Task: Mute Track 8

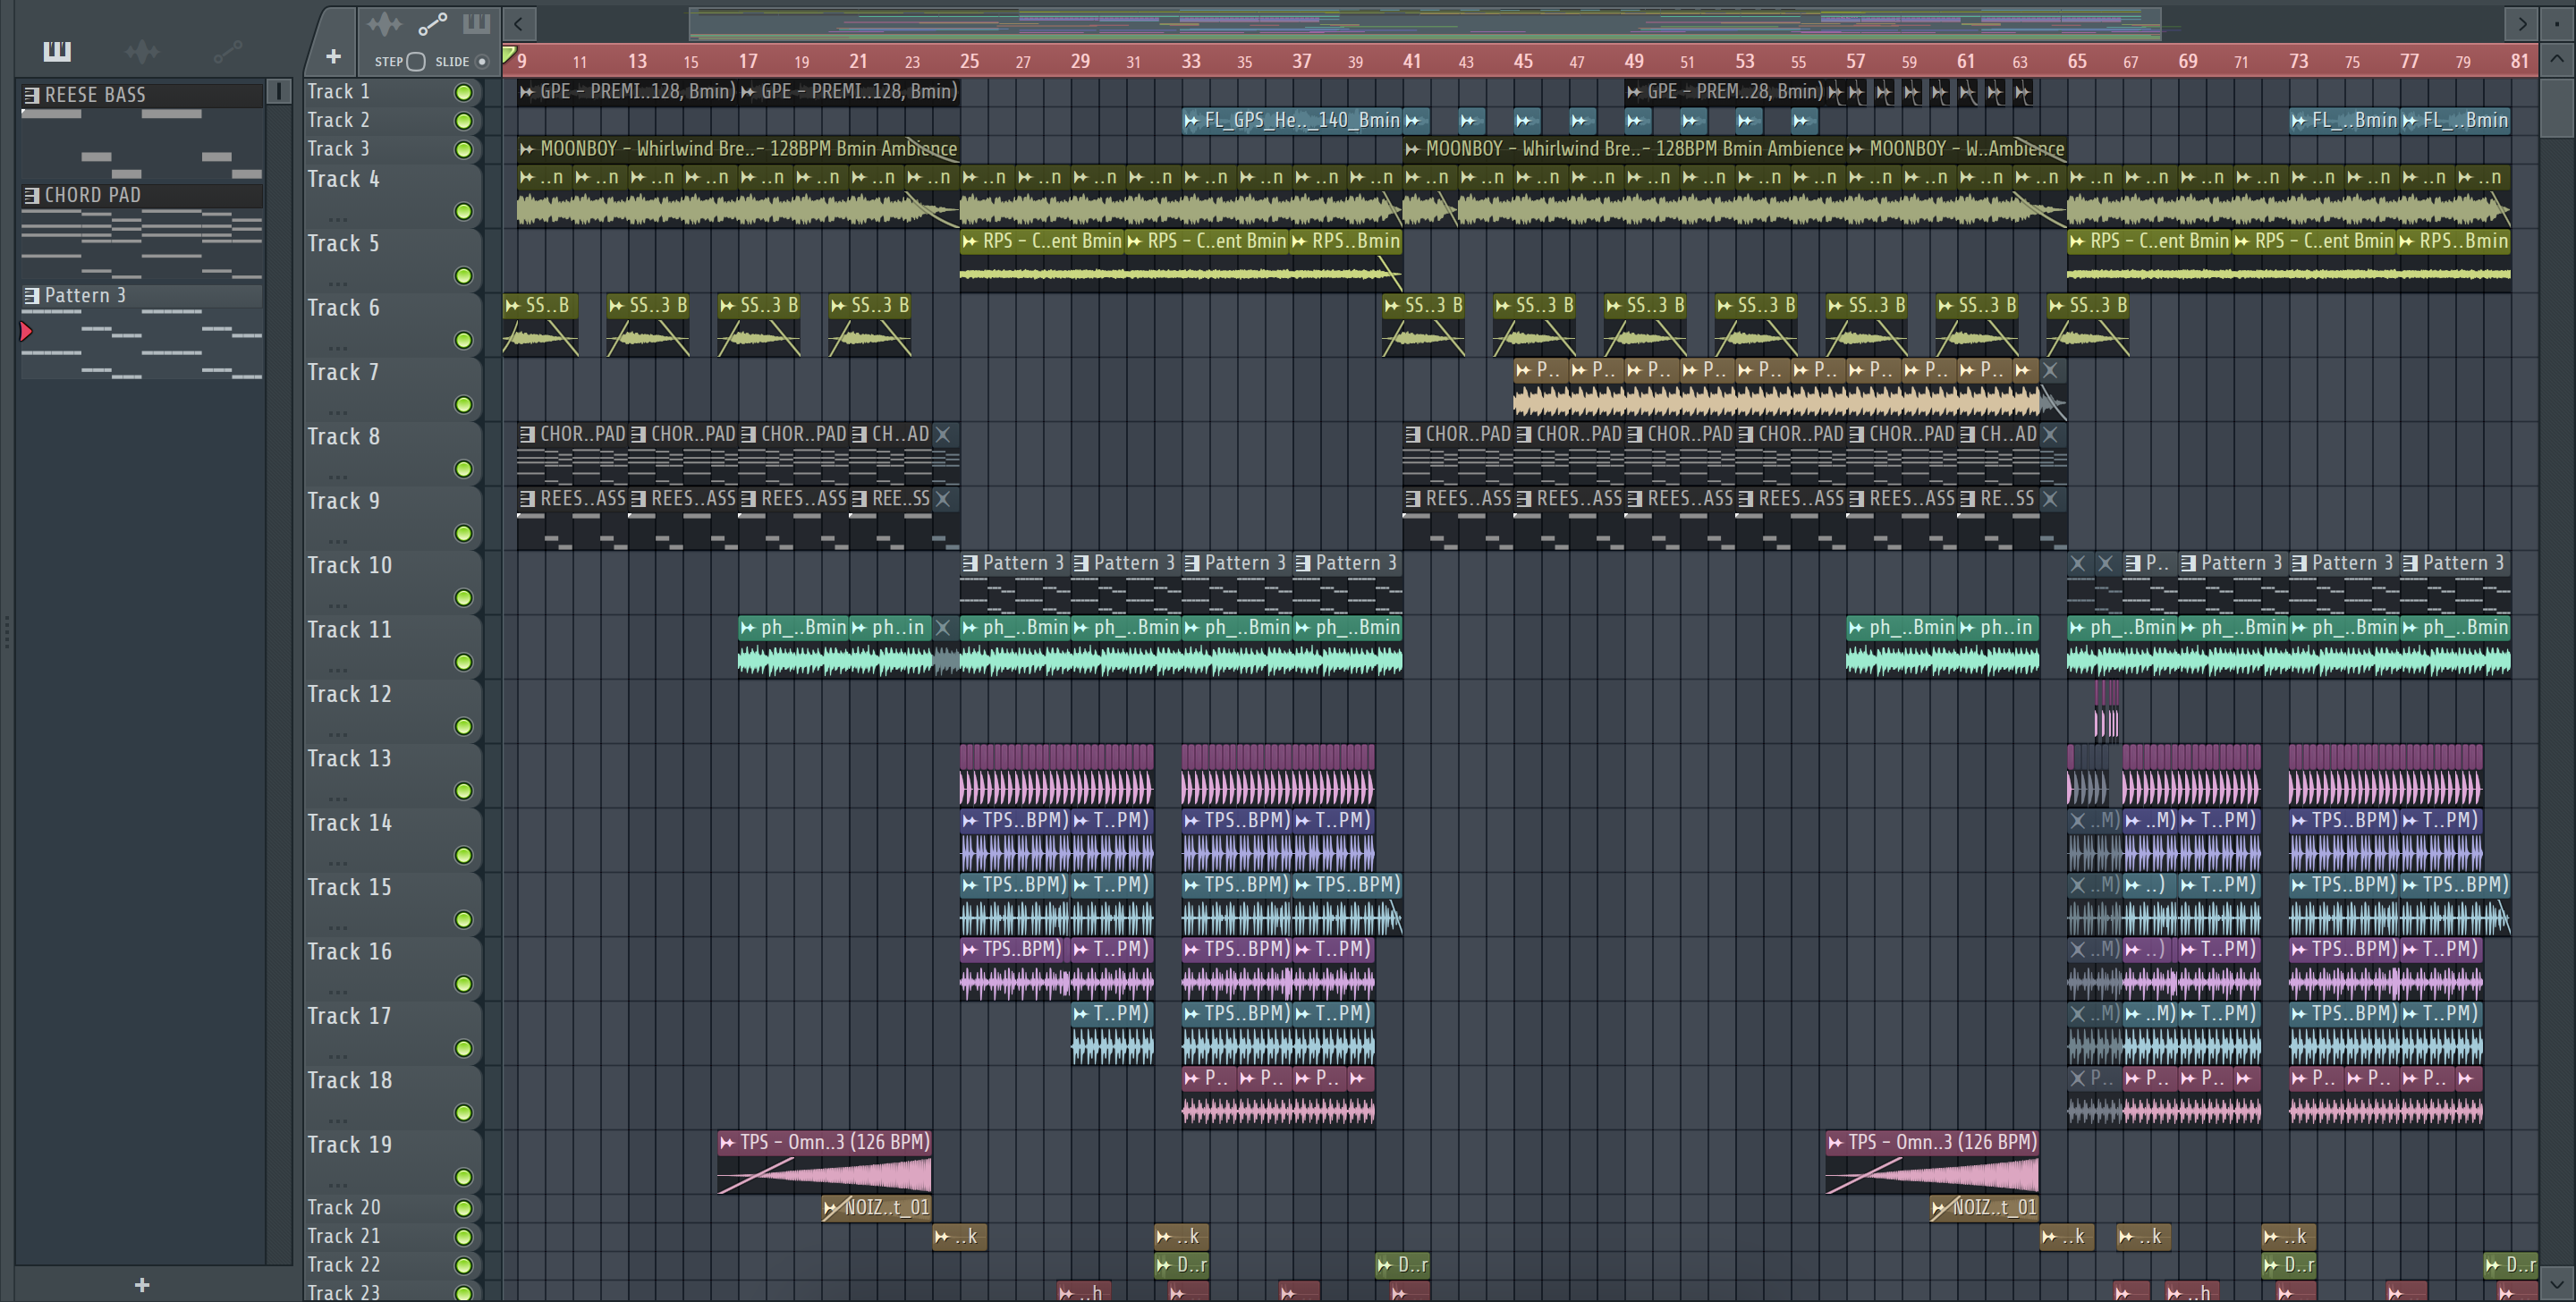Action: (x=463, y=469)
